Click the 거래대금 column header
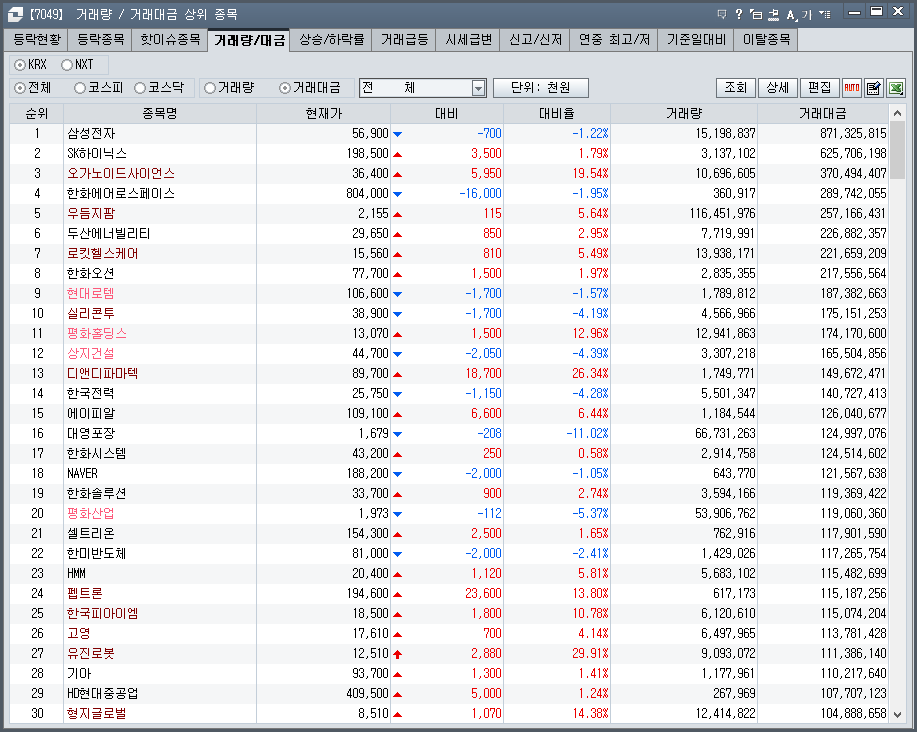Screen dimensions: 917x732 point(823,113)
